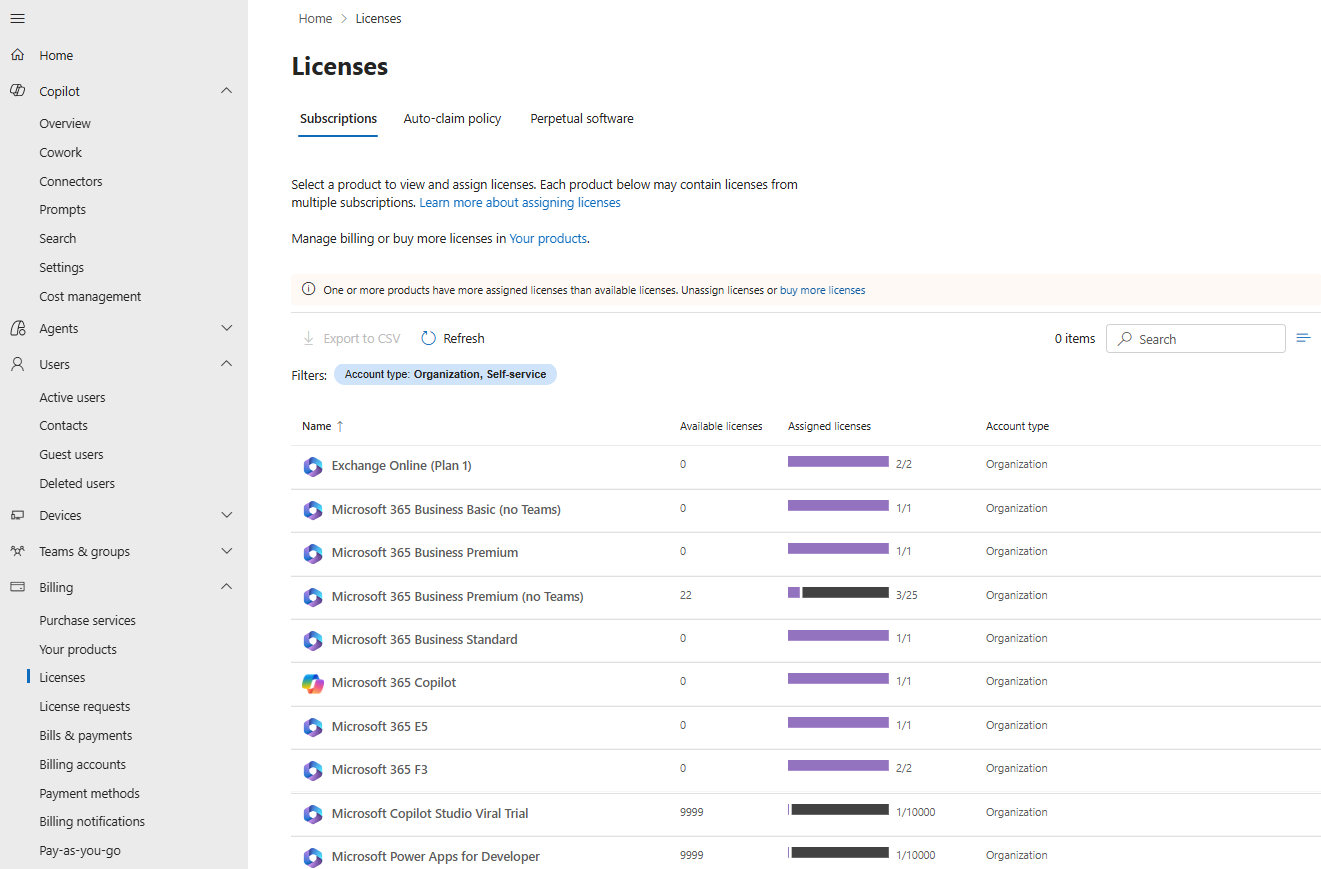This screenshot has height=869, width=1321.
Task: Click the Copilot icon in sidebar
Action: click(x=17, y=91)
